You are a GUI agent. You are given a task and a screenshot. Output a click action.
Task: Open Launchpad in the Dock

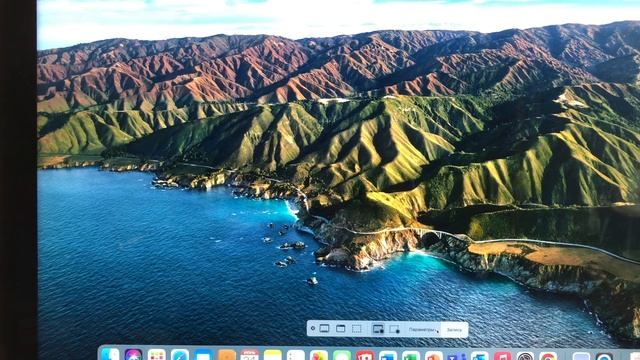[157, 355]
